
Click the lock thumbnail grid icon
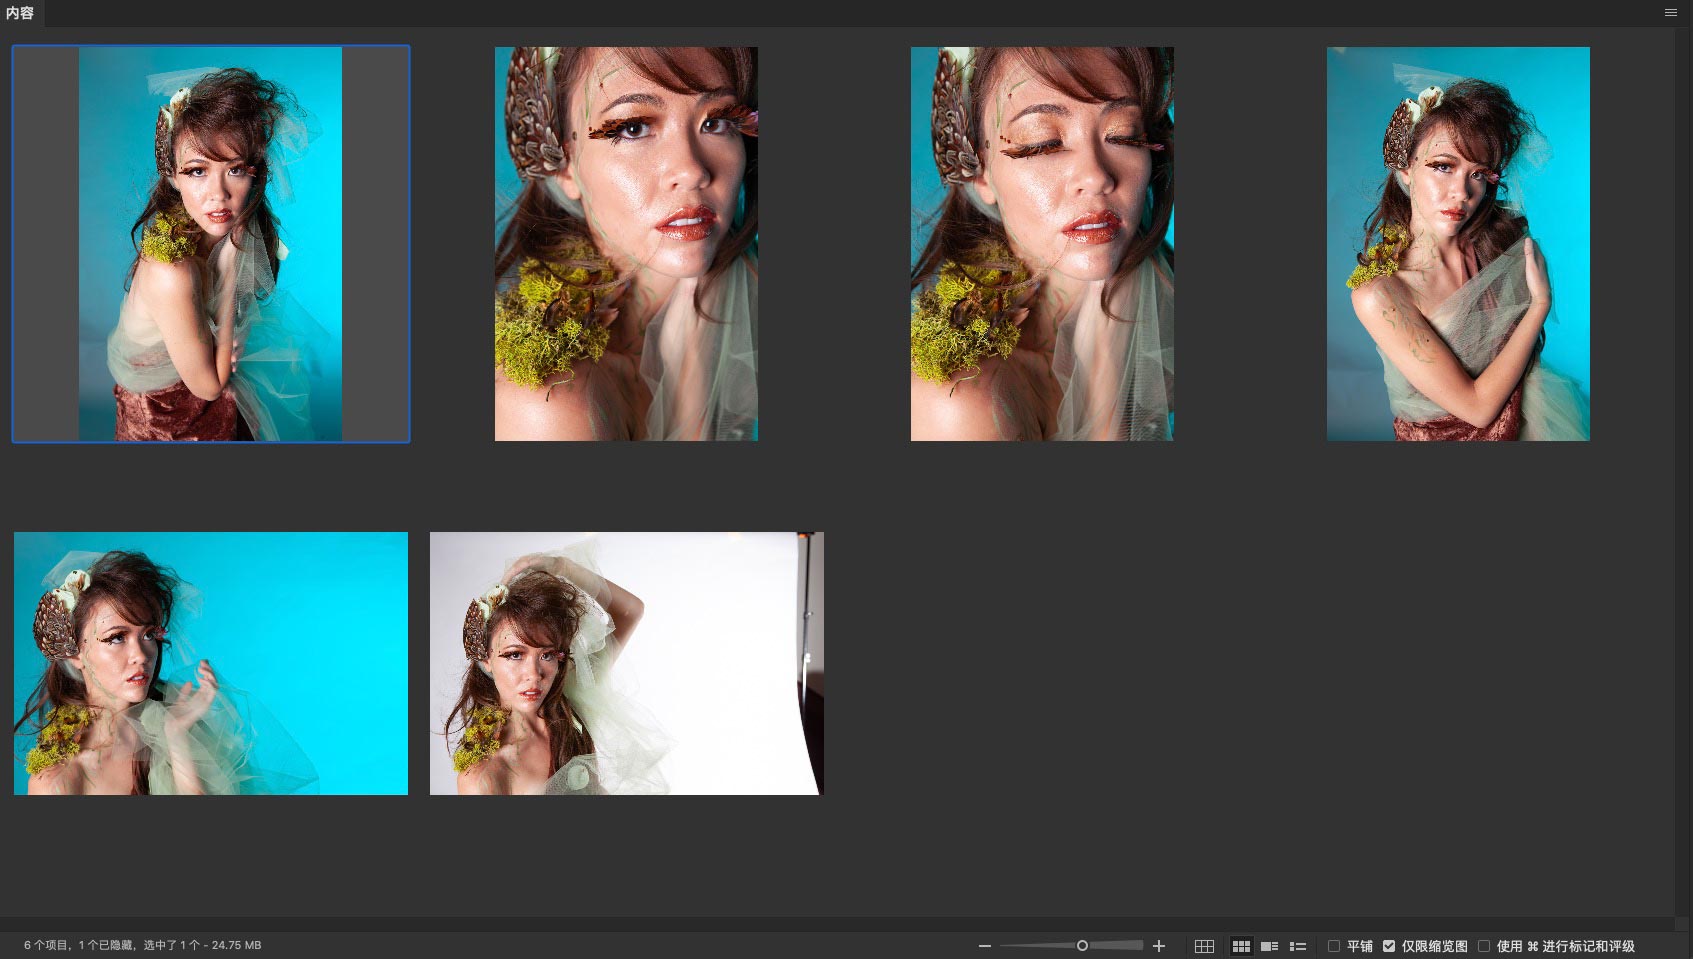[x=1204, y=946]
